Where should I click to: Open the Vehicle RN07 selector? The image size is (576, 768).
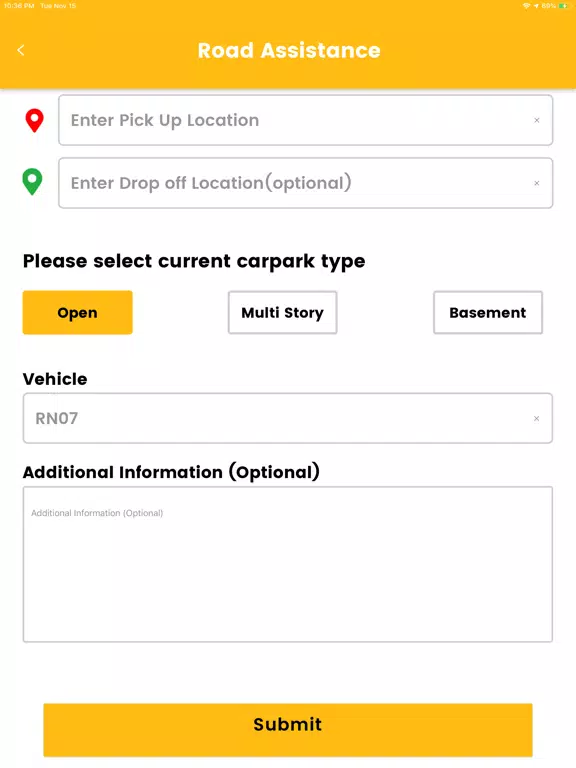(x=288, y=418)
